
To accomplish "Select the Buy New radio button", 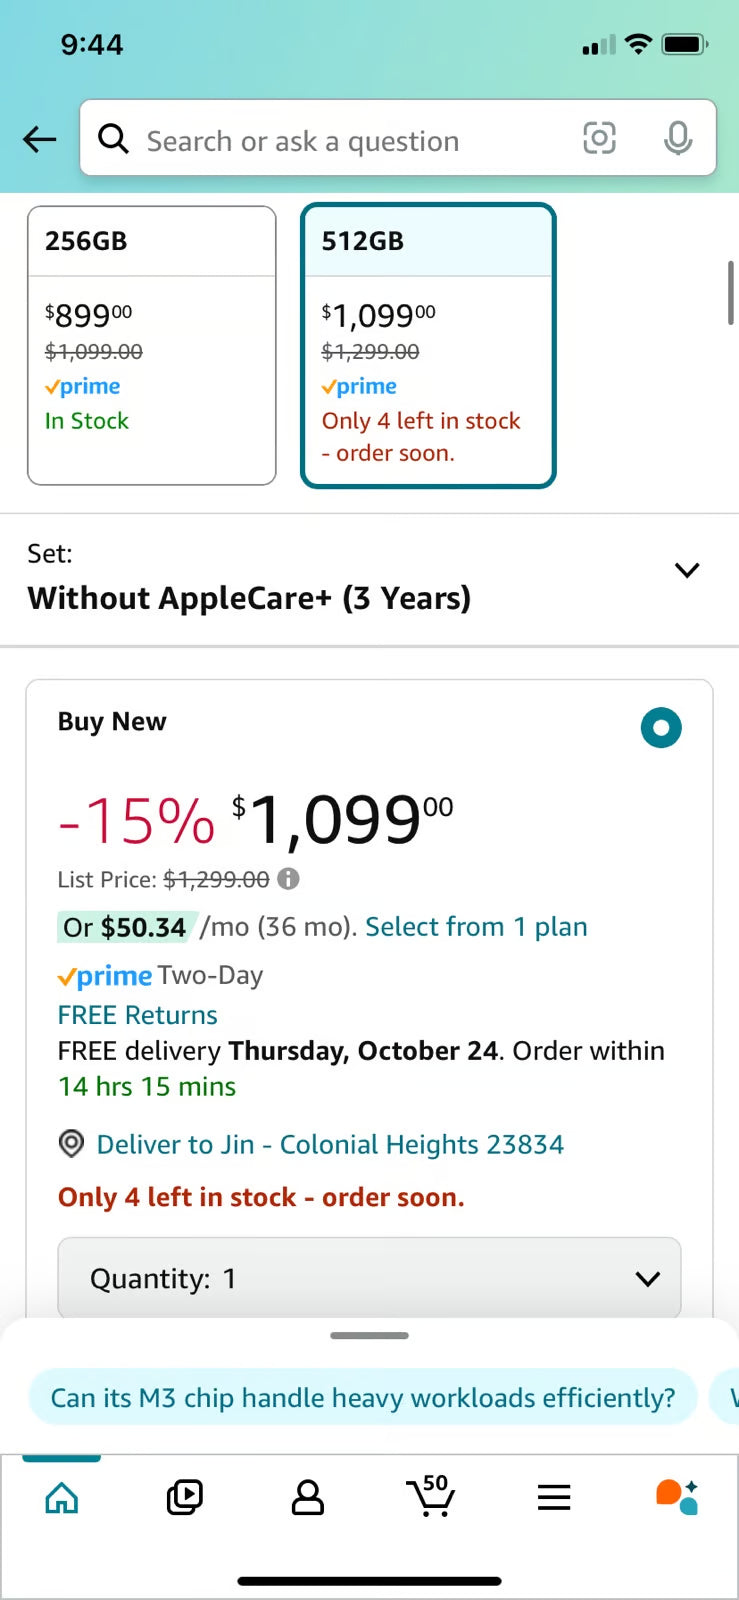I will tap(661, 727).
